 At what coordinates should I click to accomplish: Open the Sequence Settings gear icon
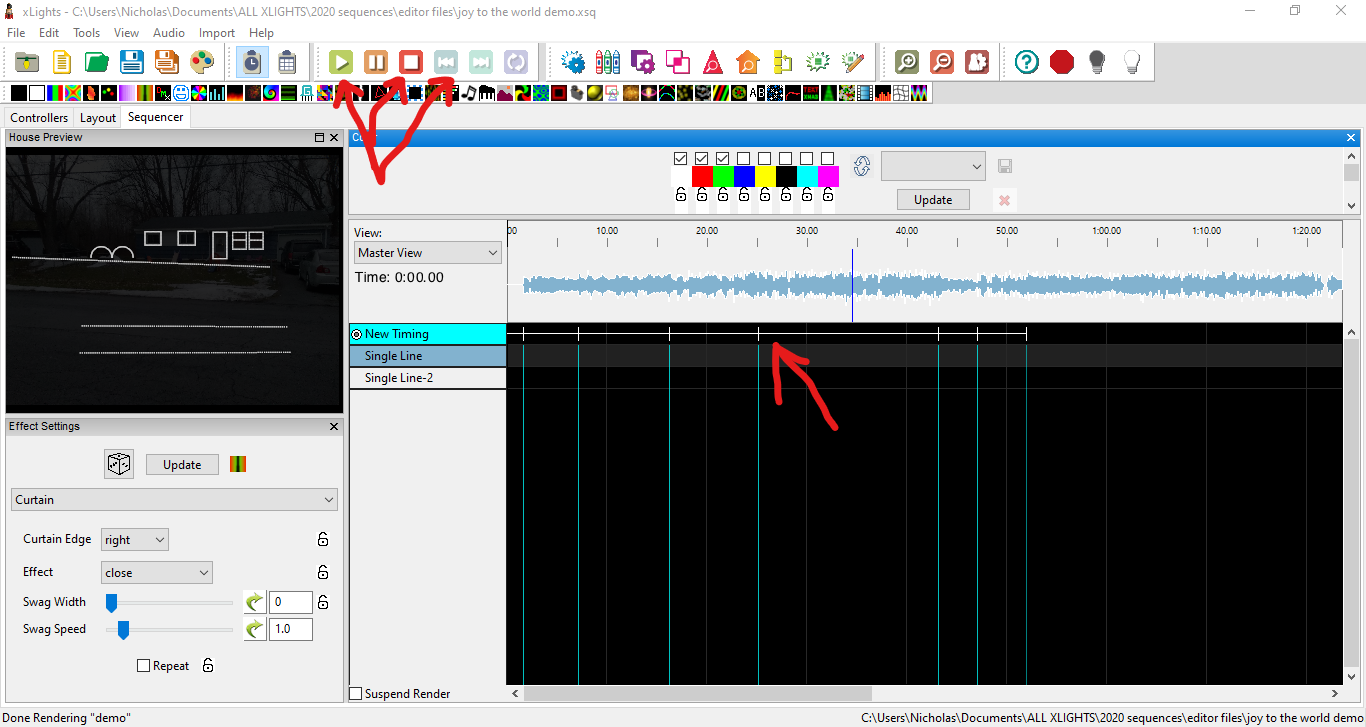(573, 61)
